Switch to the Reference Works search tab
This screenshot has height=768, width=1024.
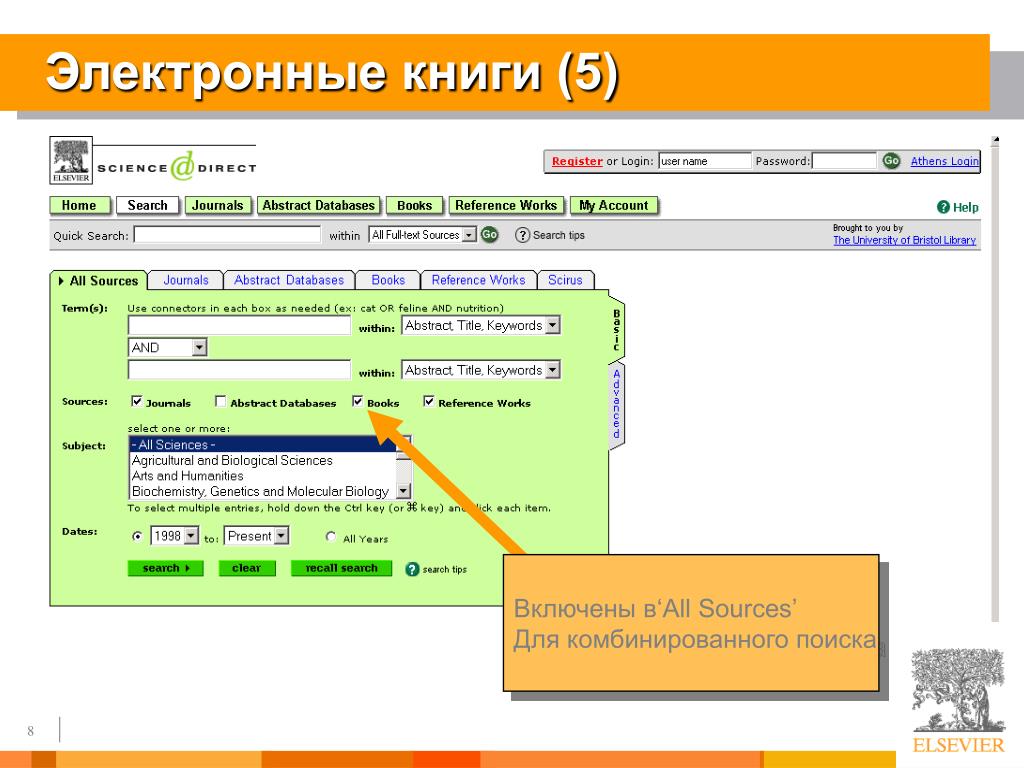[478, 280]
